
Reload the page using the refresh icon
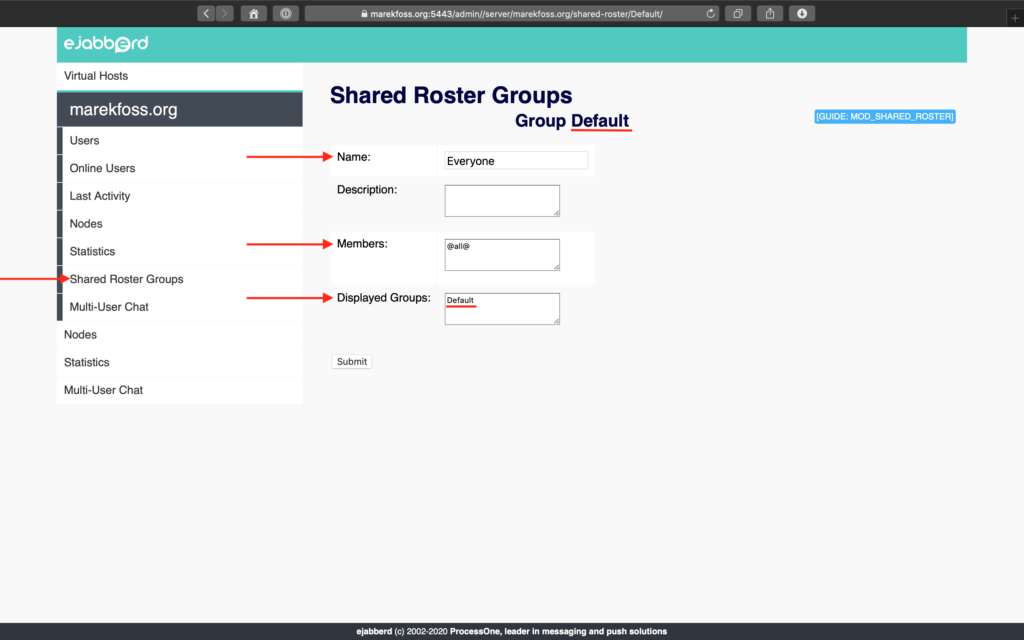tap(711, 14)
